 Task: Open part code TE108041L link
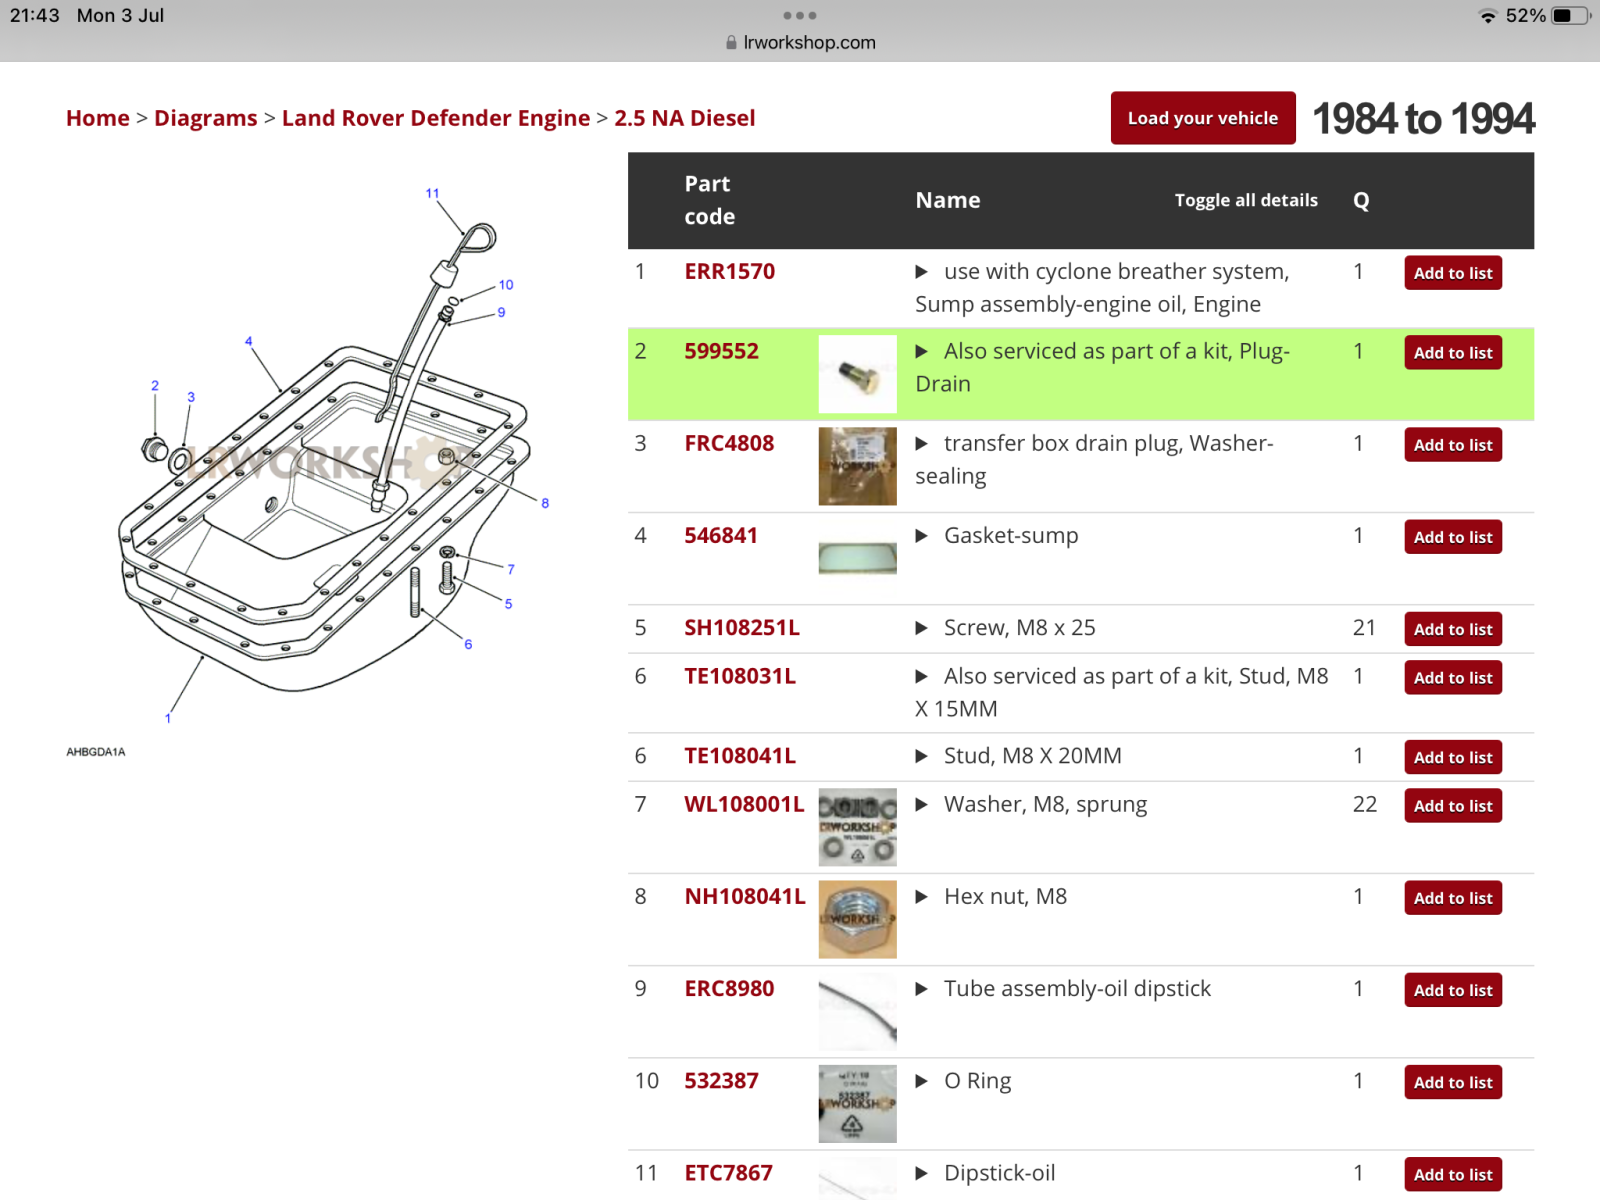[x=740, y=755]
